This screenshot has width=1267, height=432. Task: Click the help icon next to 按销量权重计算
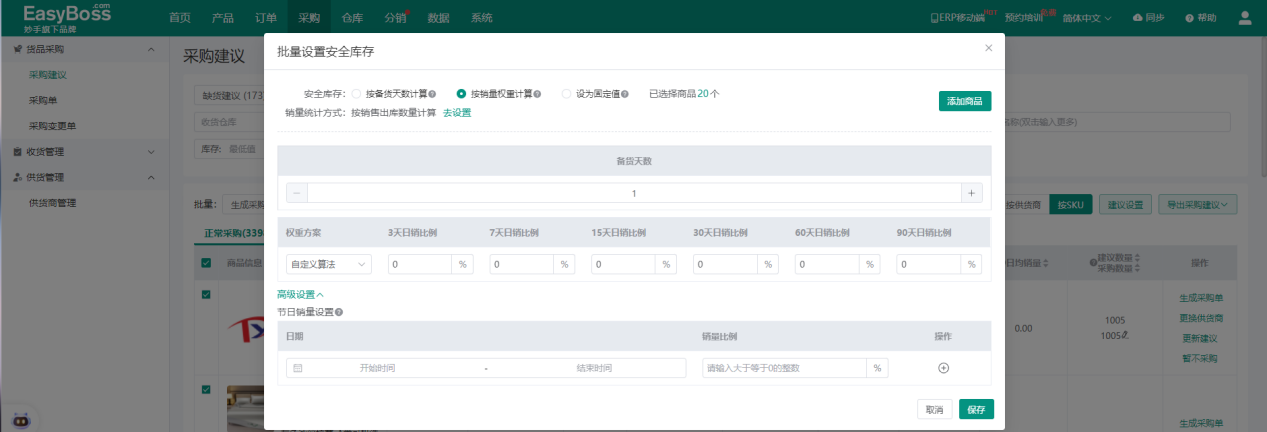tap(537, 94)
